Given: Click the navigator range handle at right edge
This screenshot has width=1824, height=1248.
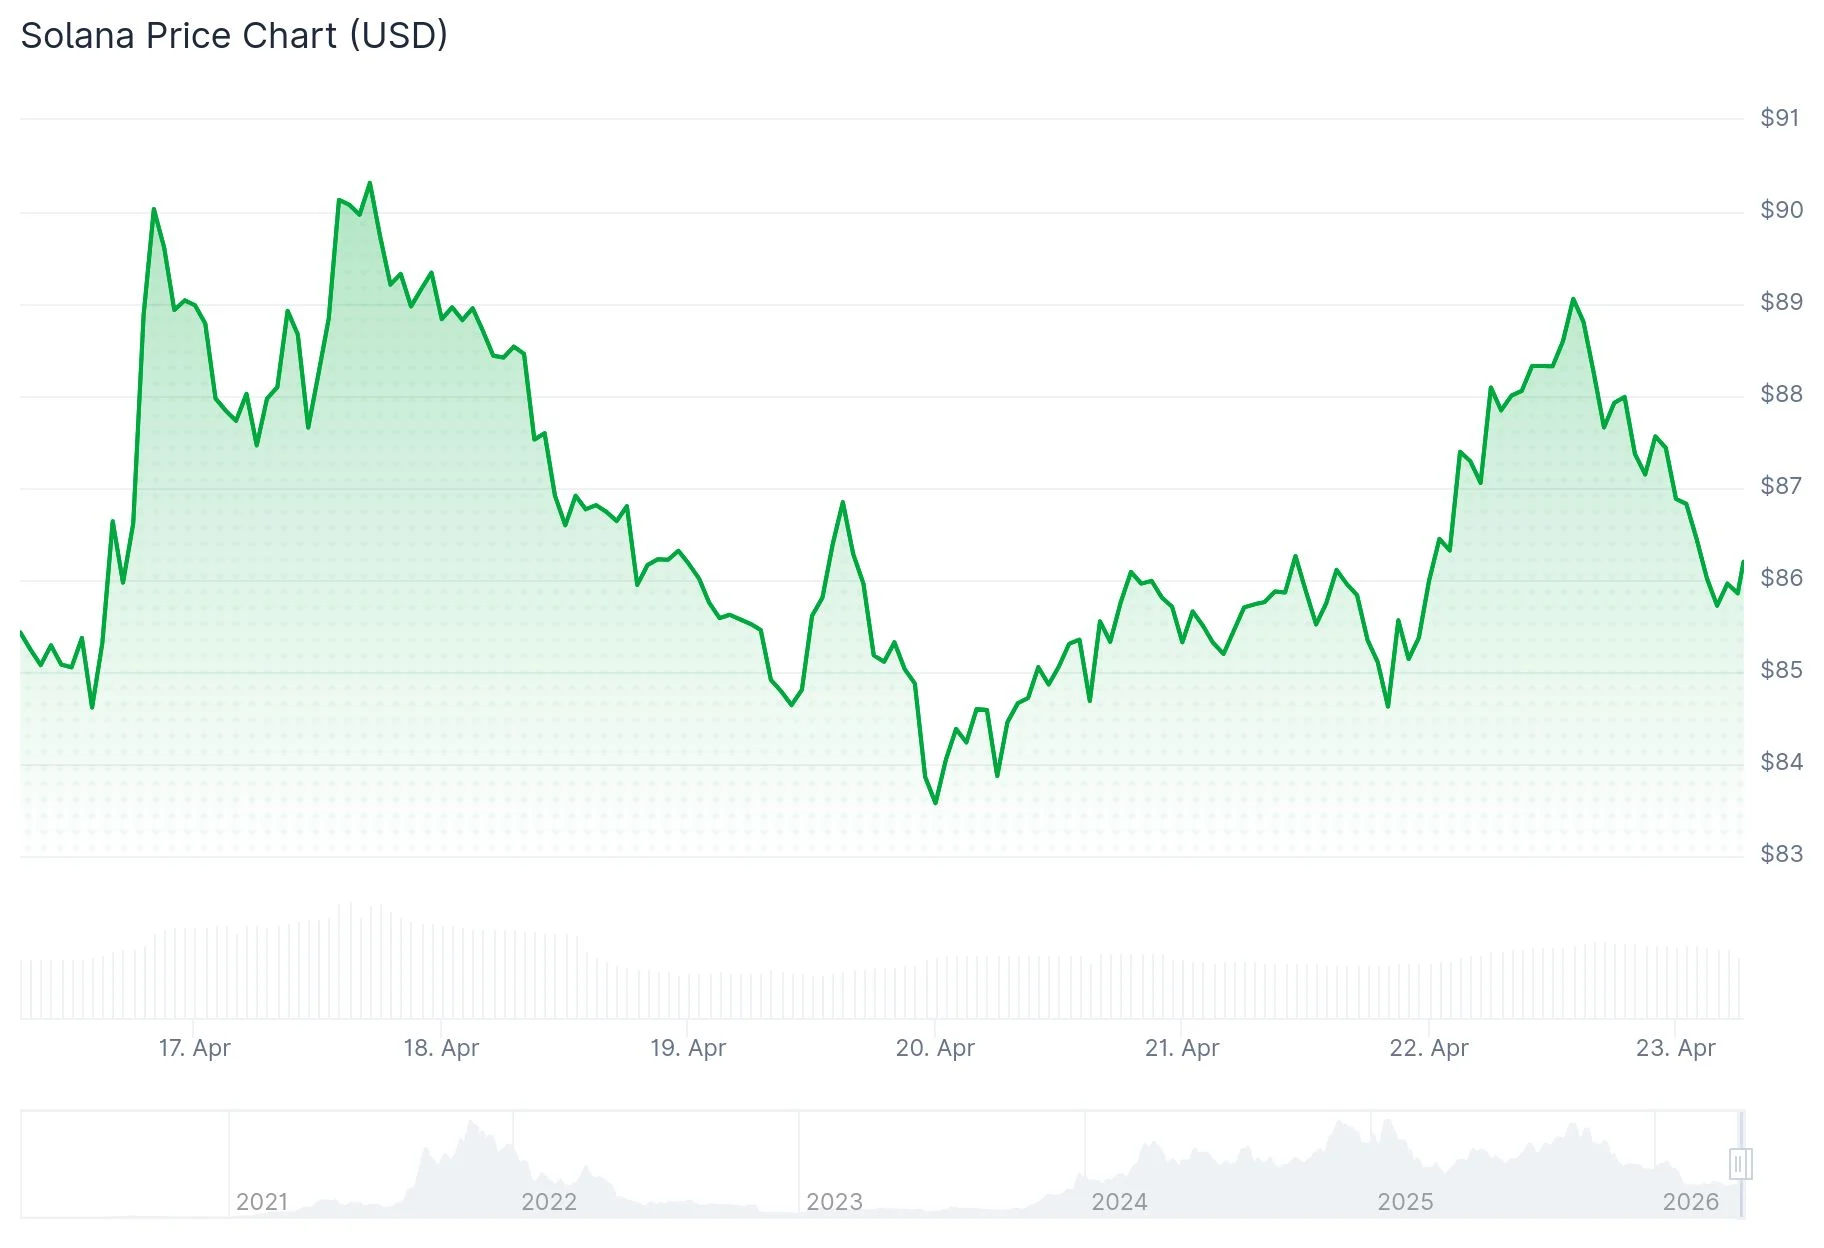Looking at the screenshot, I should click(x=1740, y=1163).
